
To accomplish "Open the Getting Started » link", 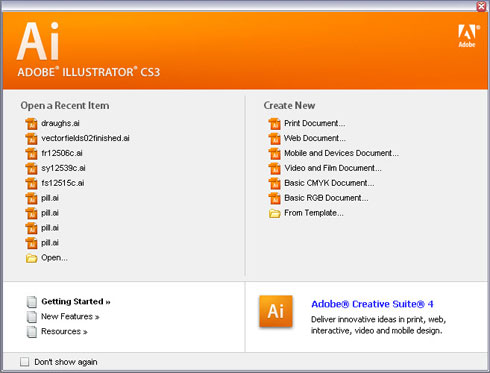I will pos(76,302).
